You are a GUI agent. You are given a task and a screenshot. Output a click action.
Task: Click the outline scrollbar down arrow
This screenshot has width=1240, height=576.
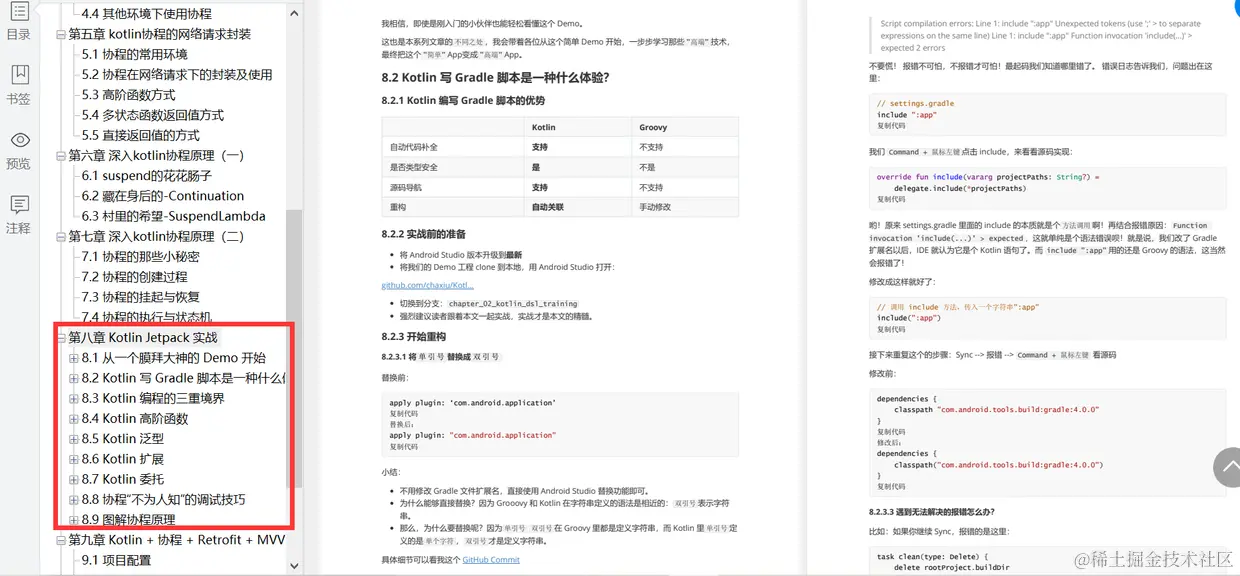click(x=294, y=565)
